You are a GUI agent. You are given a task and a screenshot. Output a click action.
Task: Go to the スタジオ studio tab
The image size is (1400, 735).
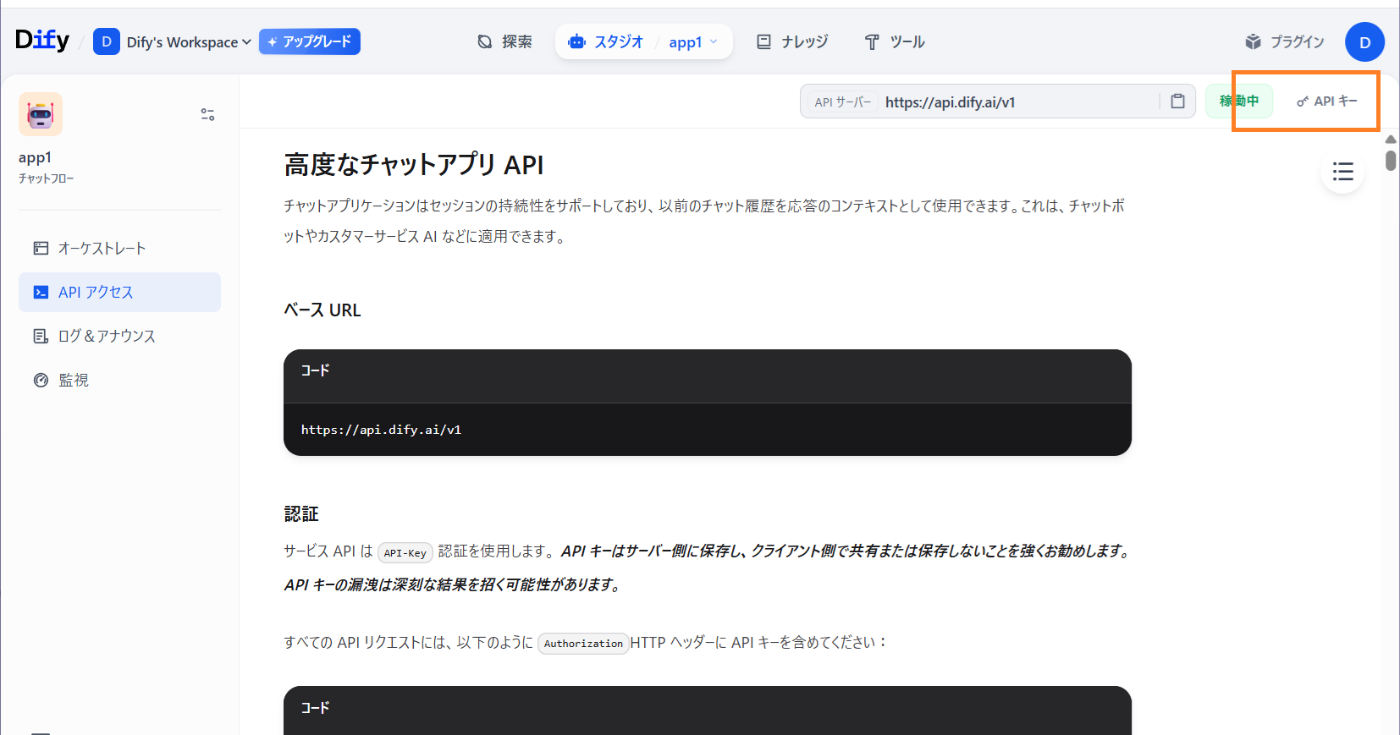[x=606, y=42]
